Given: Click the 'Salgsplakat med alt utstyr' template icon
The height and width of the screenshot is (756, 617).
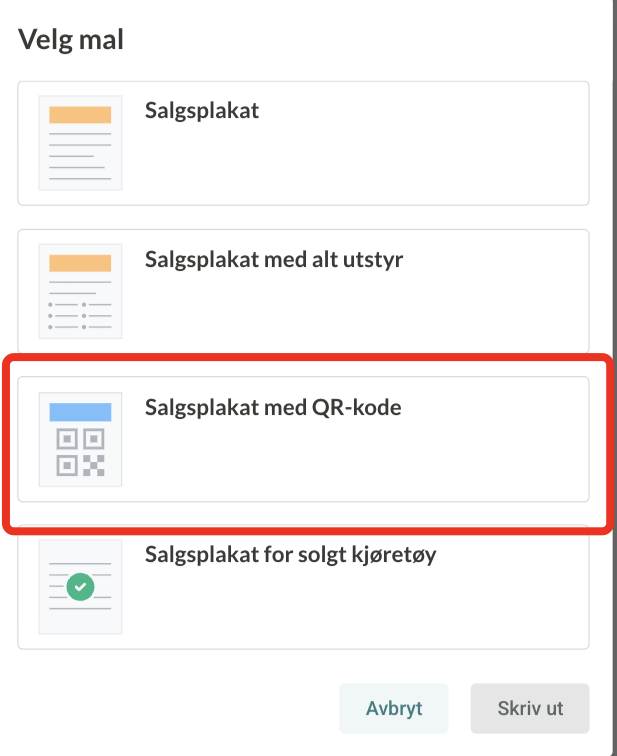Looking at the screenshot, I should 80,291.
